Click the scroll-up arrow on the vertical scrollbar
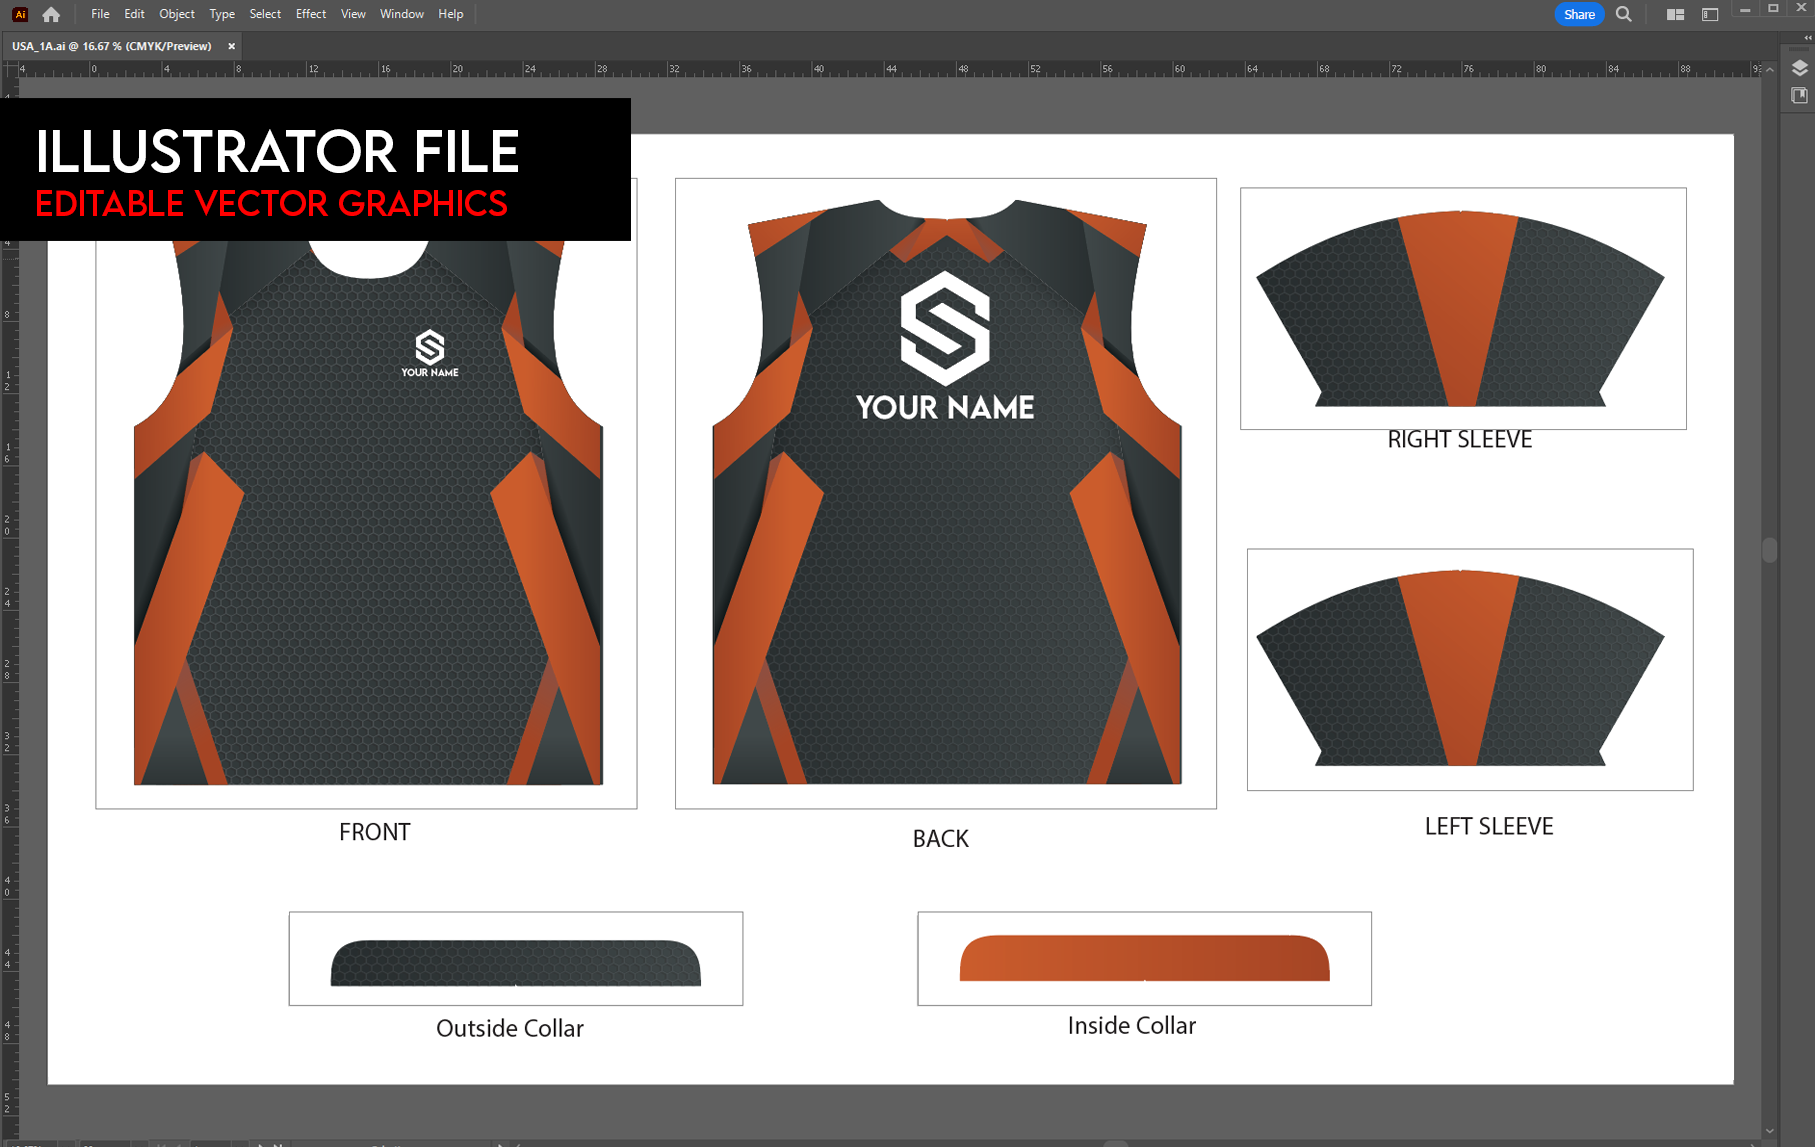The image size is (1815, 1147). coord(1772,70)
